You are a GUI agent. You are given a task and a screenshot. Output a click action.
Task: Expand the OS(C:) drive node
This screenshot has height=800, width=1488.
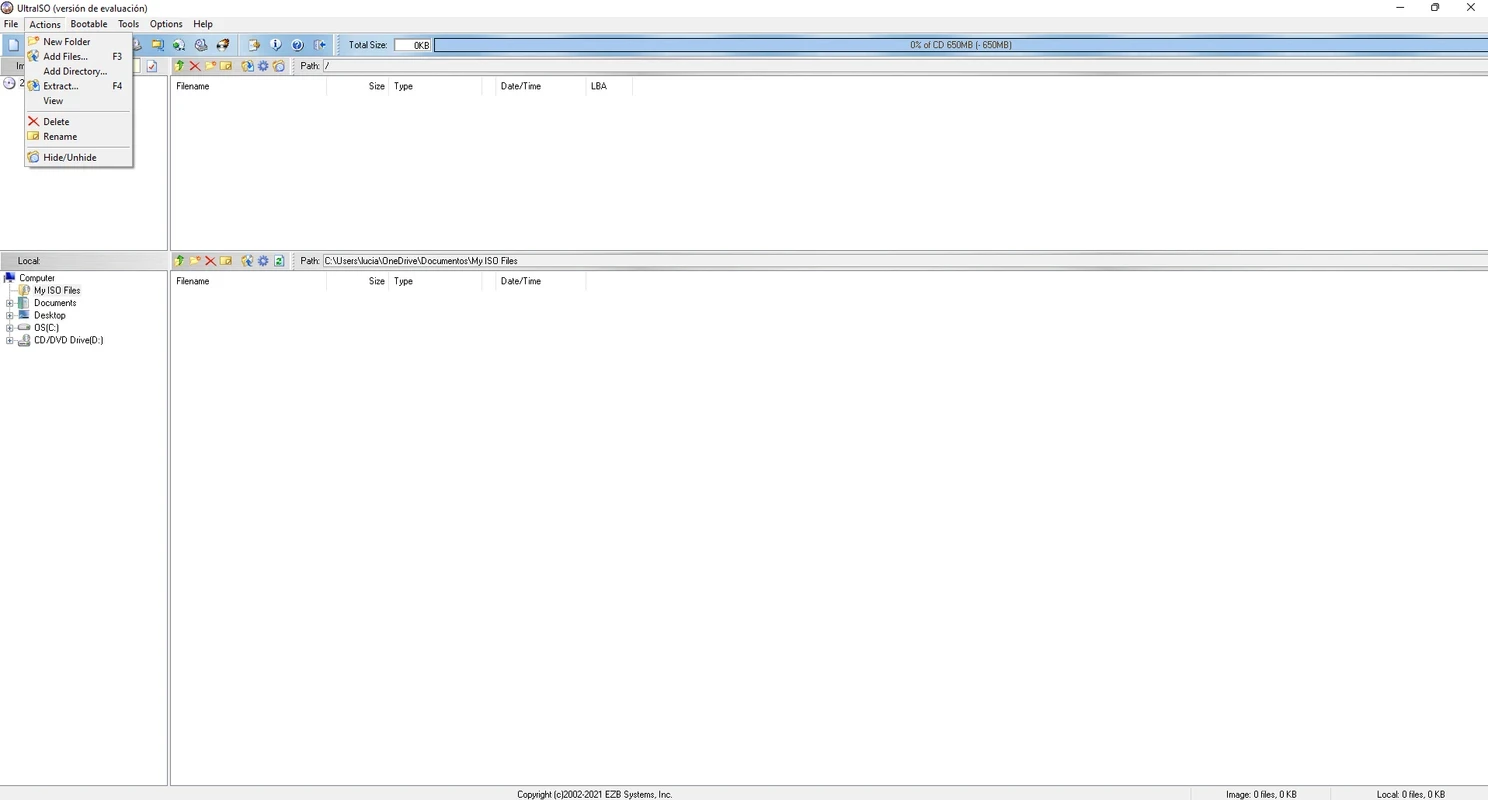(10, 328)
